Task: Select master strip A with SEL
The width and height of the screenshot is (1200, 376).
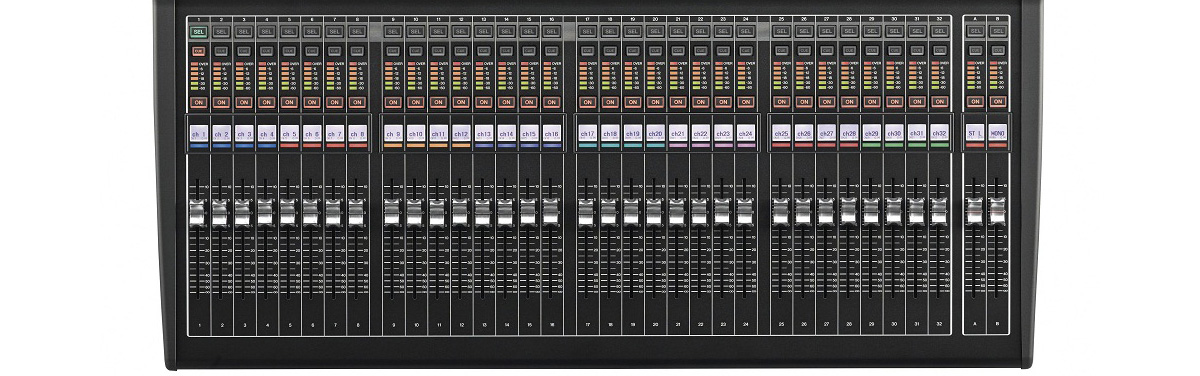Action: pyautogui.click(x=976, y=32)
